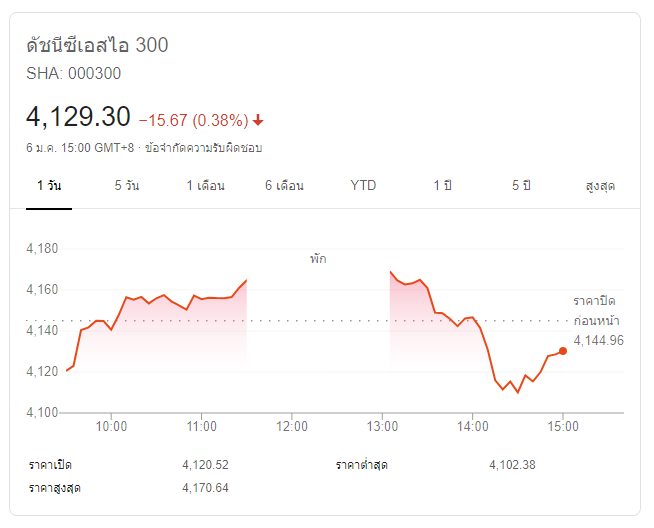
Task: Click the ราคาปิดก่อนหน้า 4,144.96 label
Action: pyautogui.click(x=598, y=320)
